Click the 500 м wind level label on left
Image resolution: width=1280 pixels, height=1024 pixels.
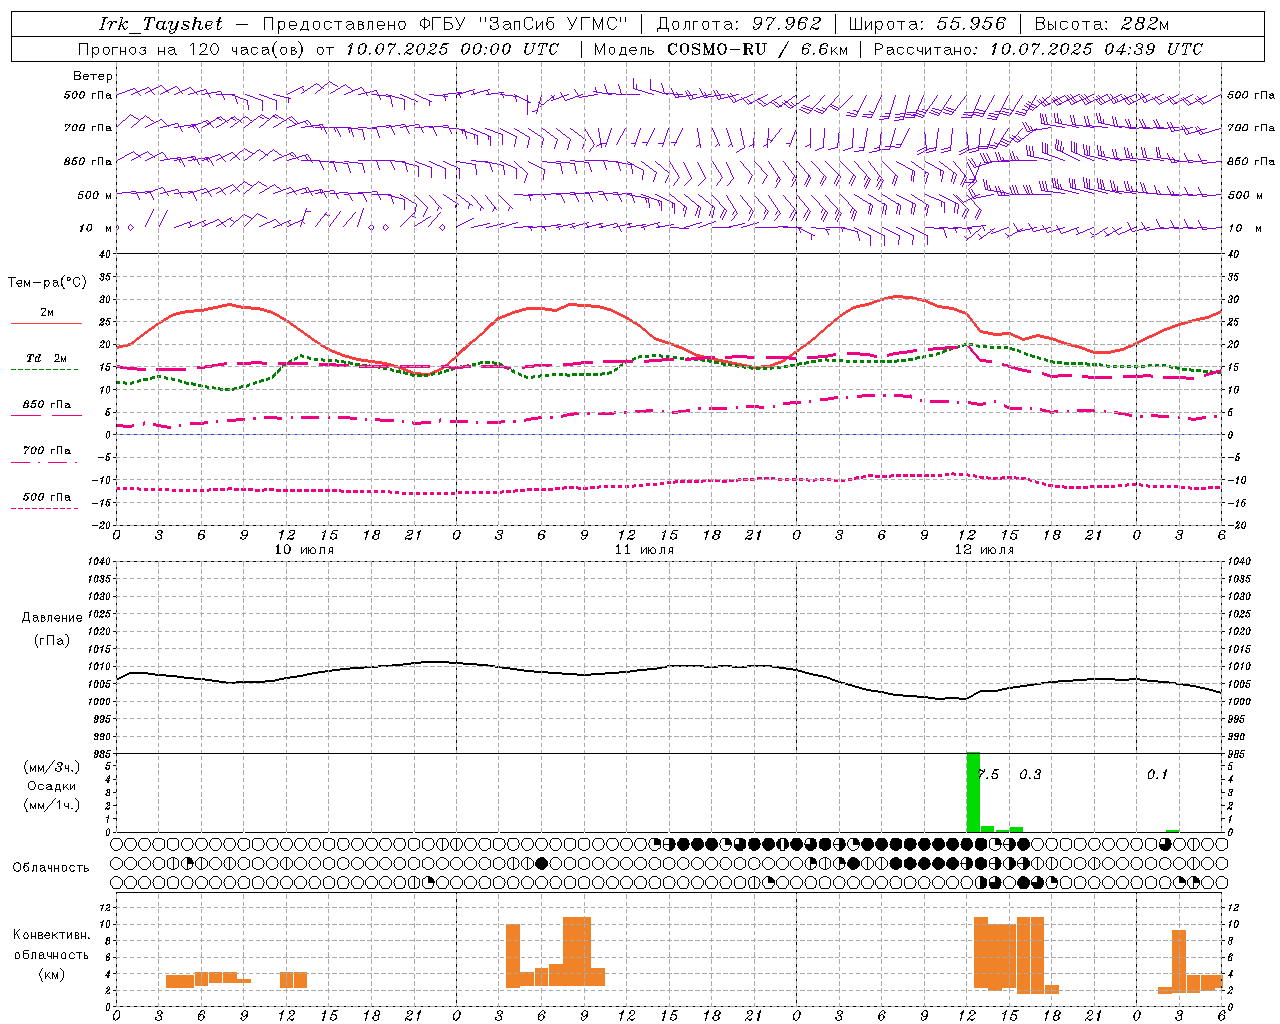point(95,195)
